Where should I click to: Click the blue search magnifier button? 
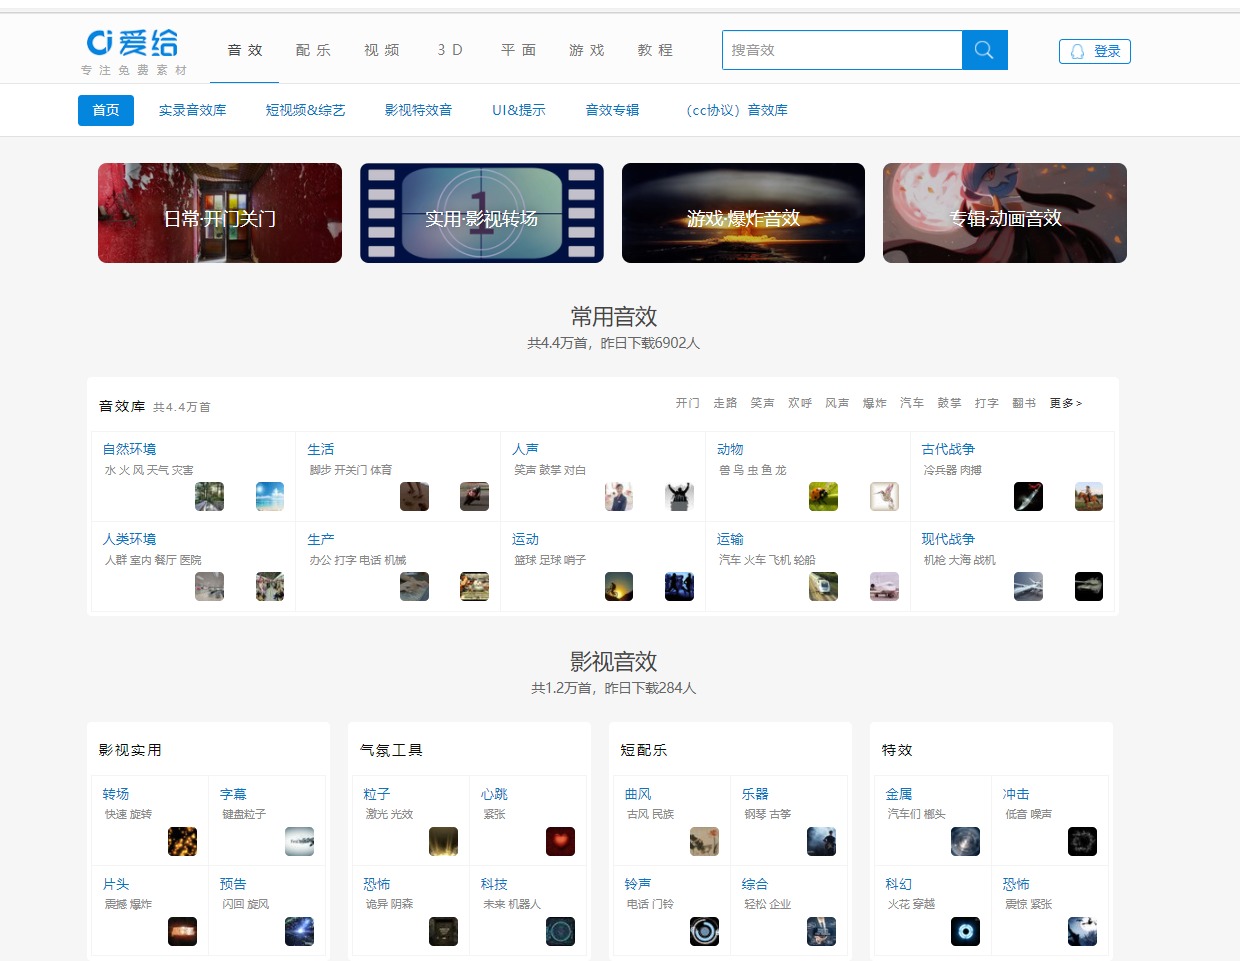tap(984, 50)
